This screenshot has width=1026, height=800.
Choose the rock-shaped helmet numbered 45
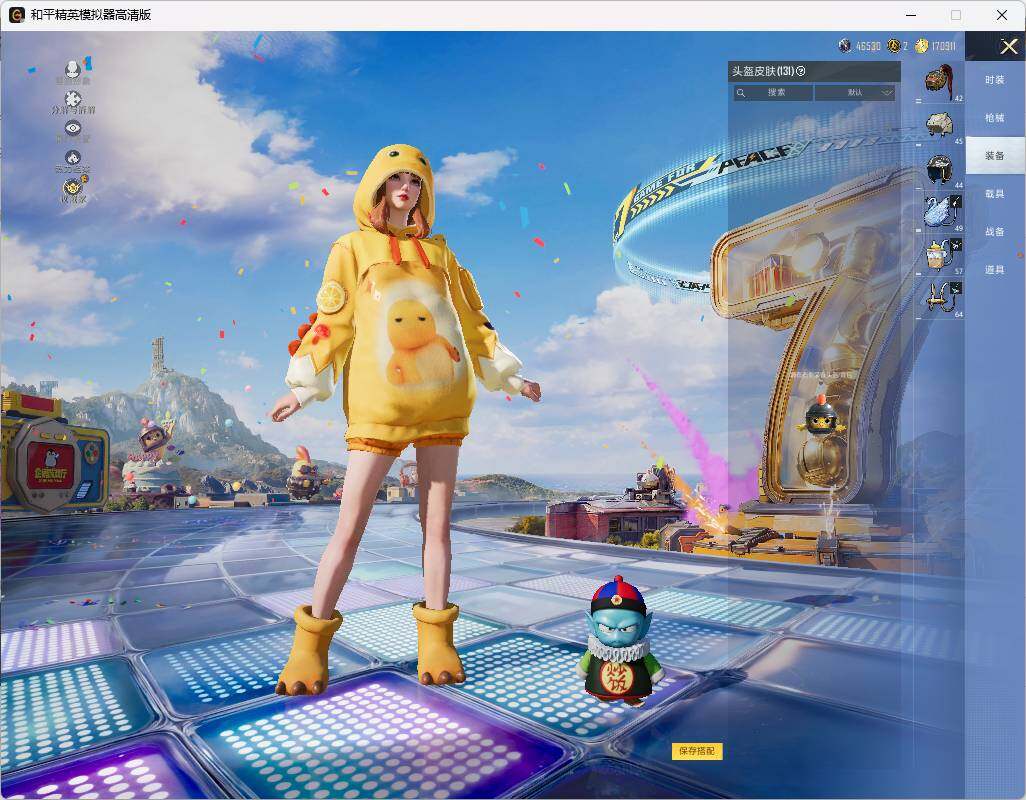(x=940, y=124)
